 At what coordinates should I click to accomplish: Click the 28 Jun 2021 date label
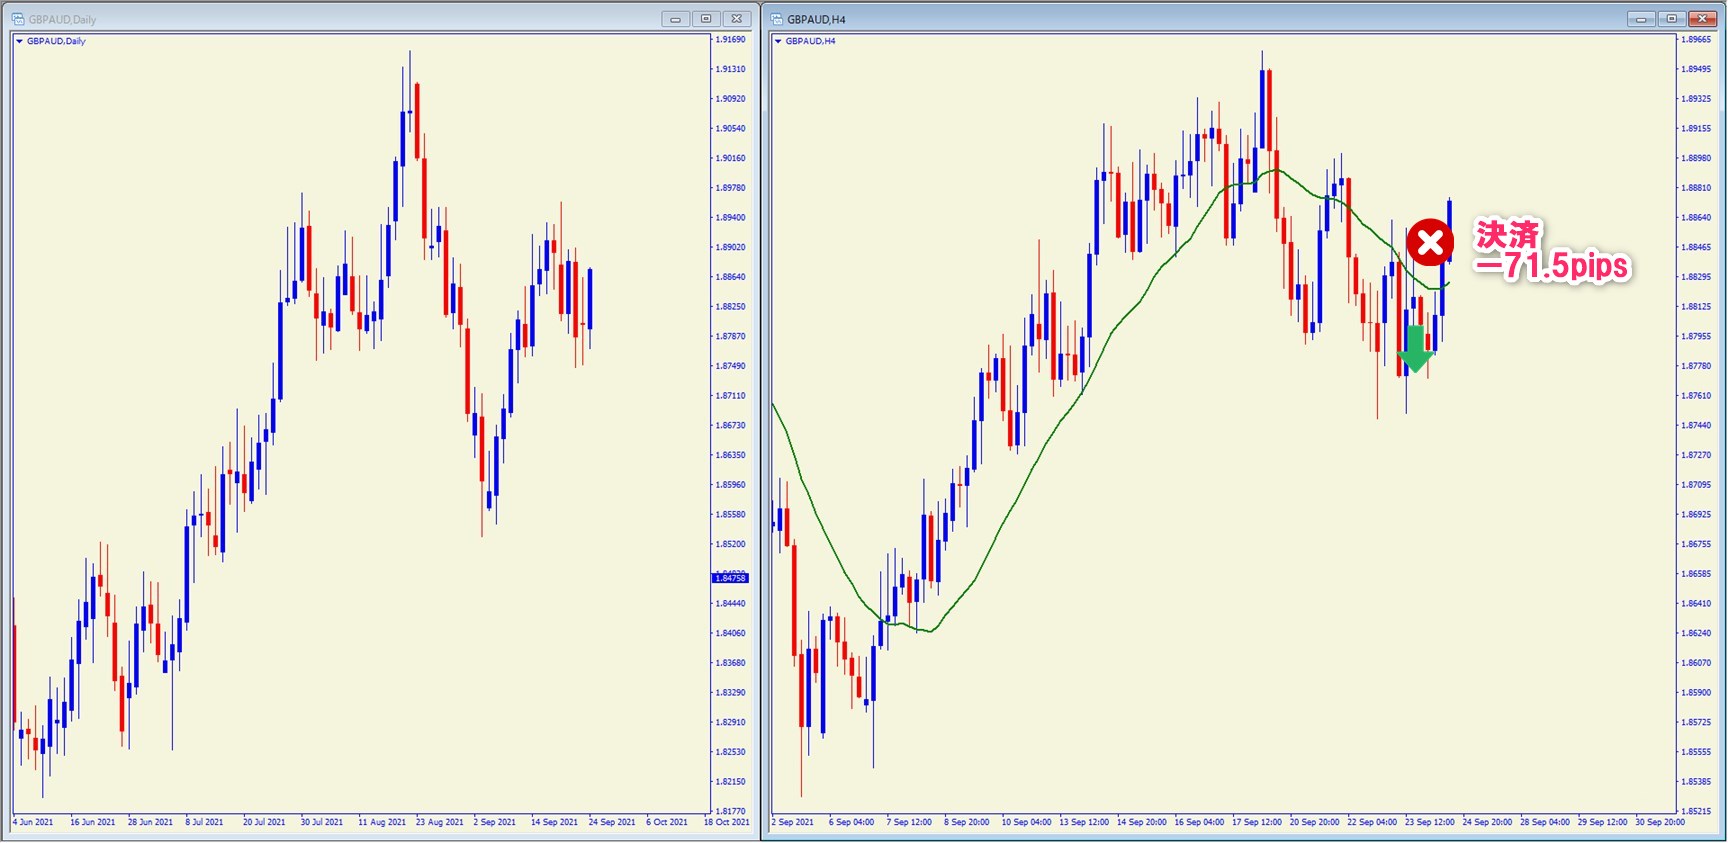150,822
